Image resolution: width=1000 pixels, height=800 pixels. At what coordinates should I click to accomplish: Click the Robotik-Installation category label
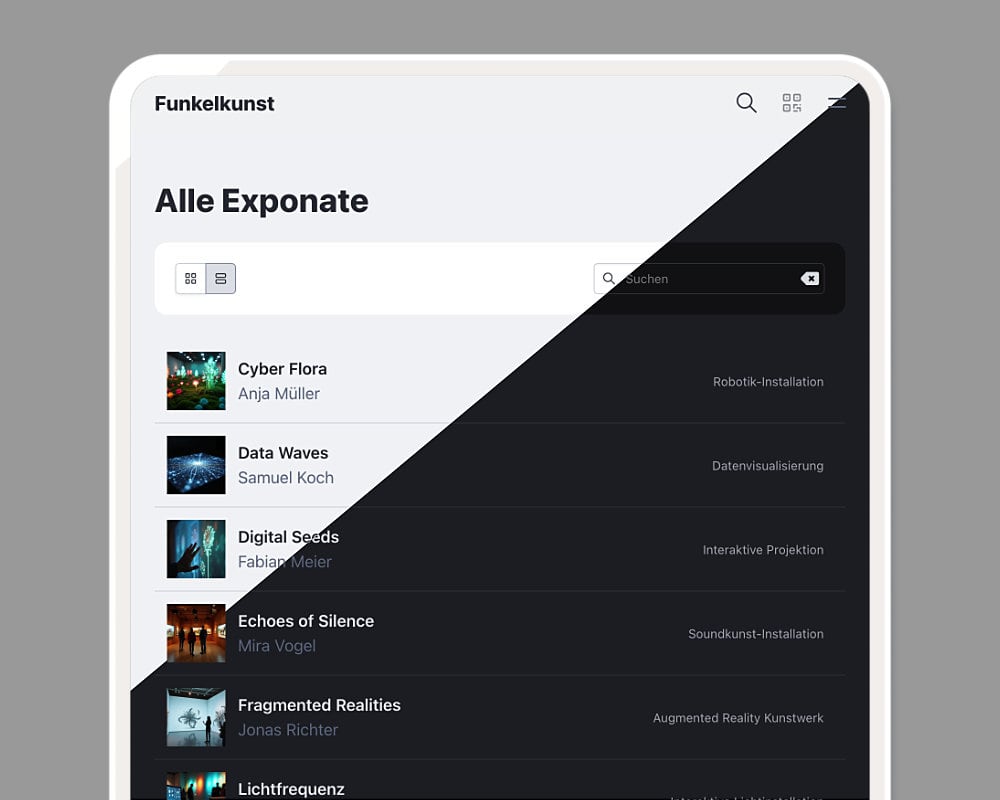[x=768, y=382]
